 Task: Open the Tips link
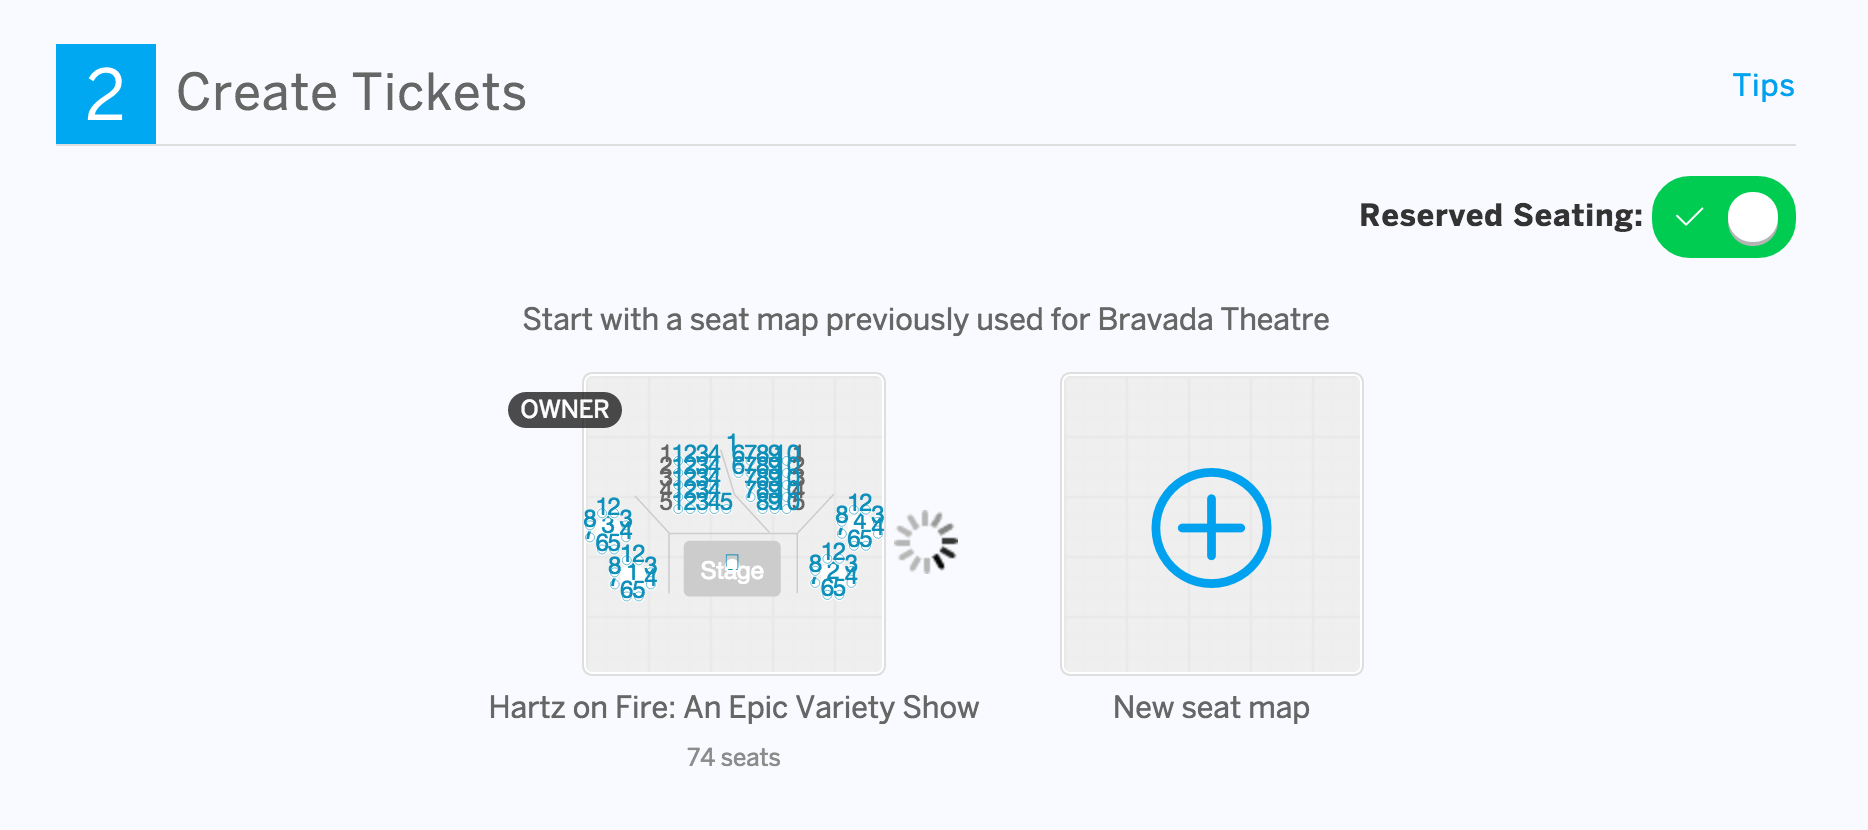(x=1763, y=86)
